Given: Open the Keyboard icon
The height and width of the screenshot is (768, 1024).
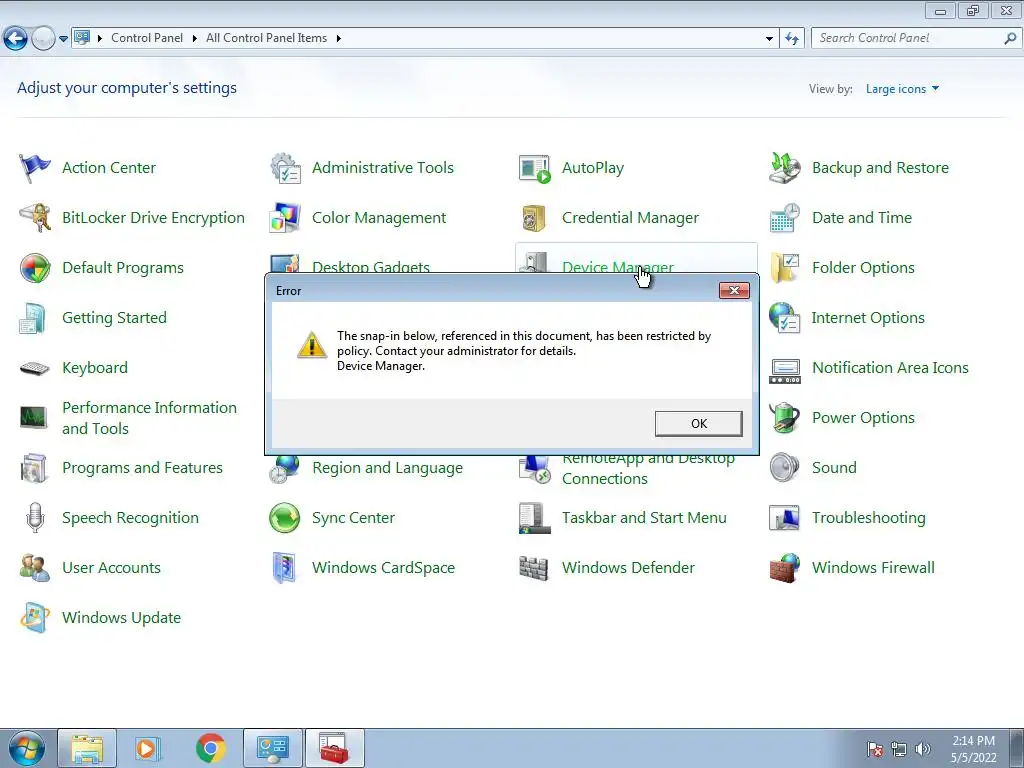Looking at the screenshot, I should click(35, 368).
